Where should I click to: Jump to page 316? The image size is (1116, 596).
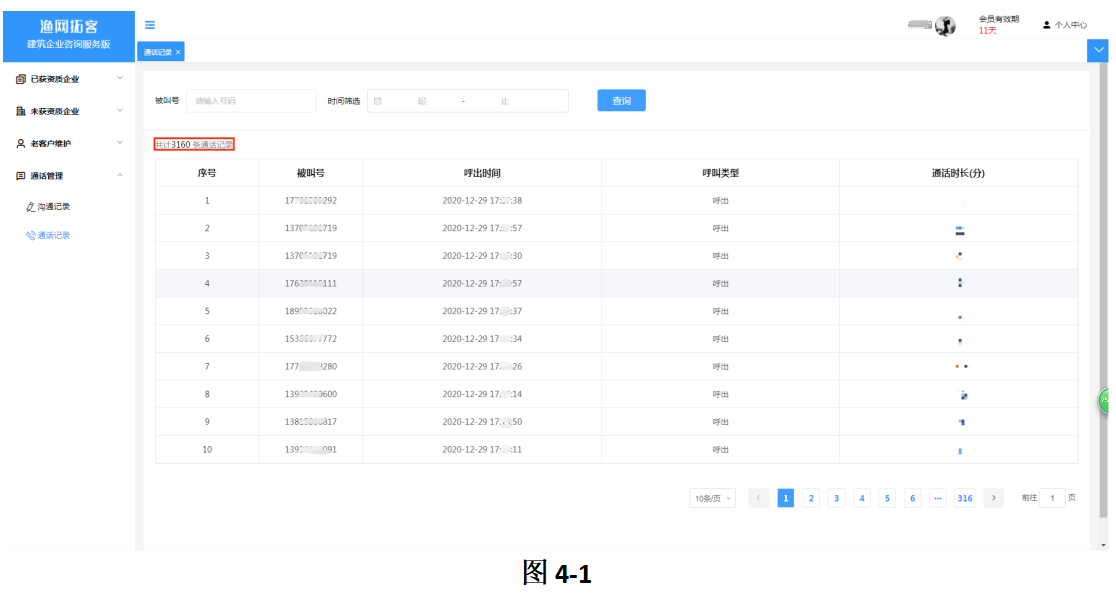964,498
